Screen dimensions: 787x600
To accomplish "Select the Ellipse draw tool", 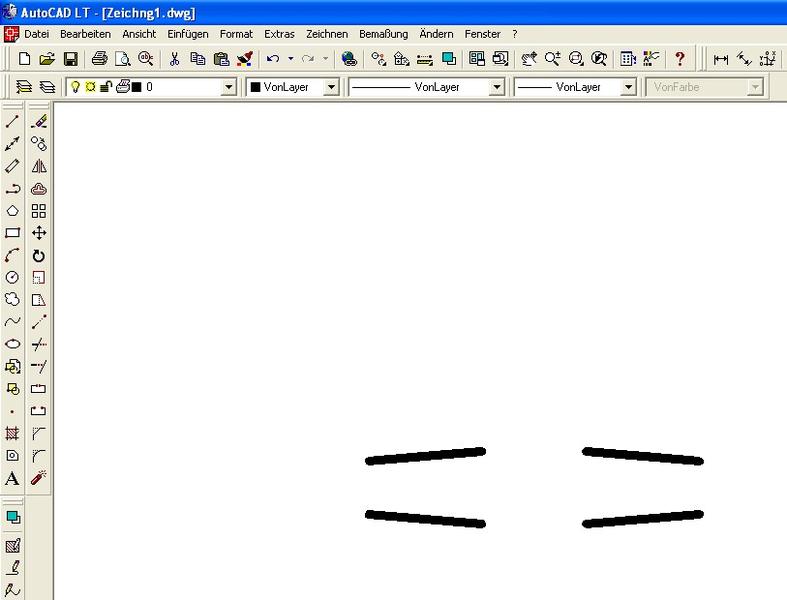I will [12, 344].
